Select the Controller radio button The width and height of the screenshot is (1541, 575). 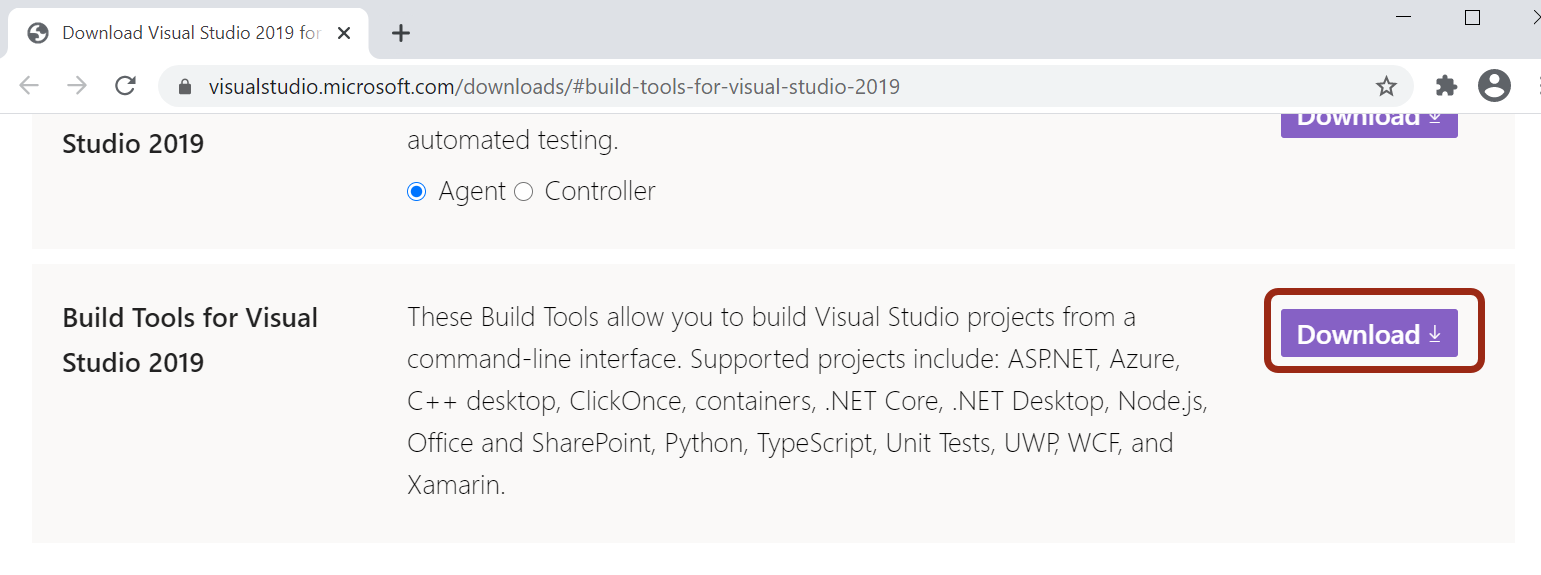click(x=524, y=192)
